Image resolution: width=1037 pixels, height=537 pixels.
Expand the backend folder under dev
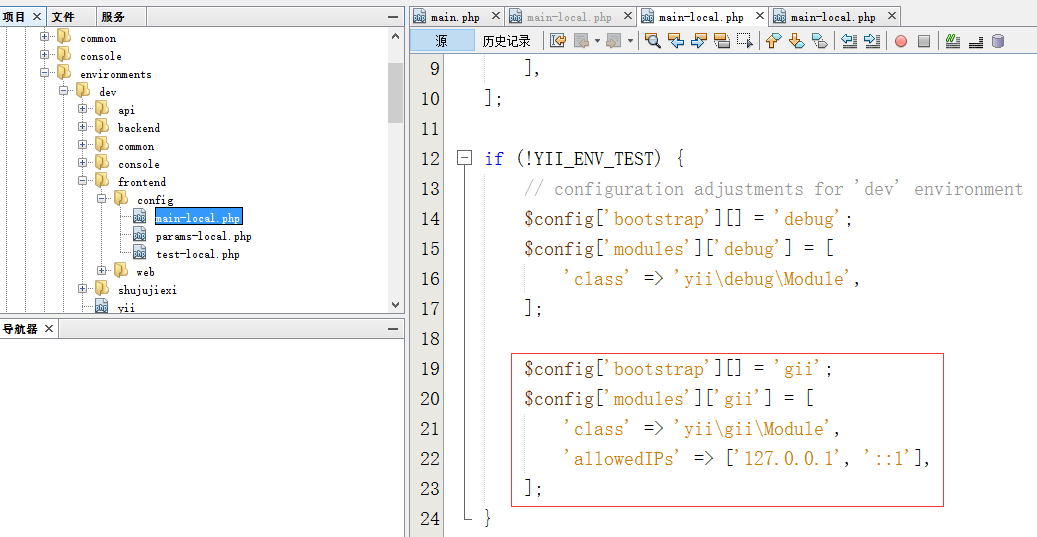coord(82,128)
